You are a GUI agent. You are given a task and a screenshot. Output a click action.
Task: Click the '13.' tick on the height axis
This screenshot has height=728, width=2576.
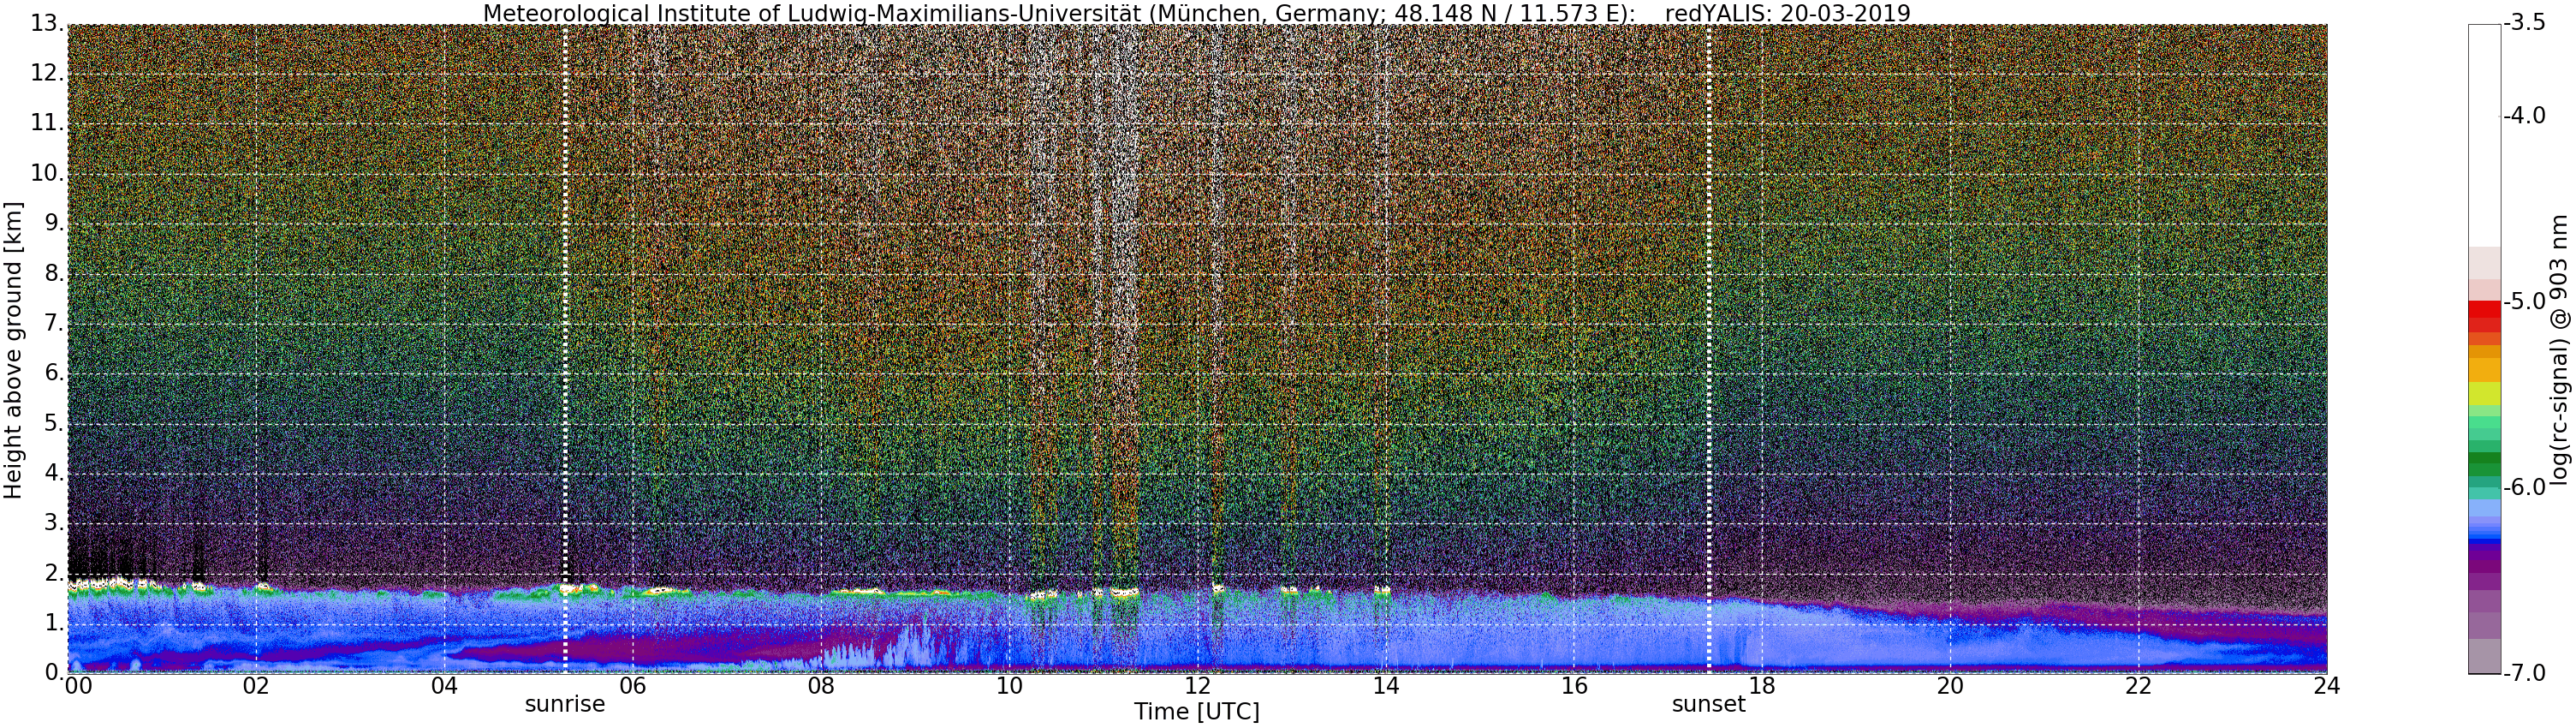[47, 23]
